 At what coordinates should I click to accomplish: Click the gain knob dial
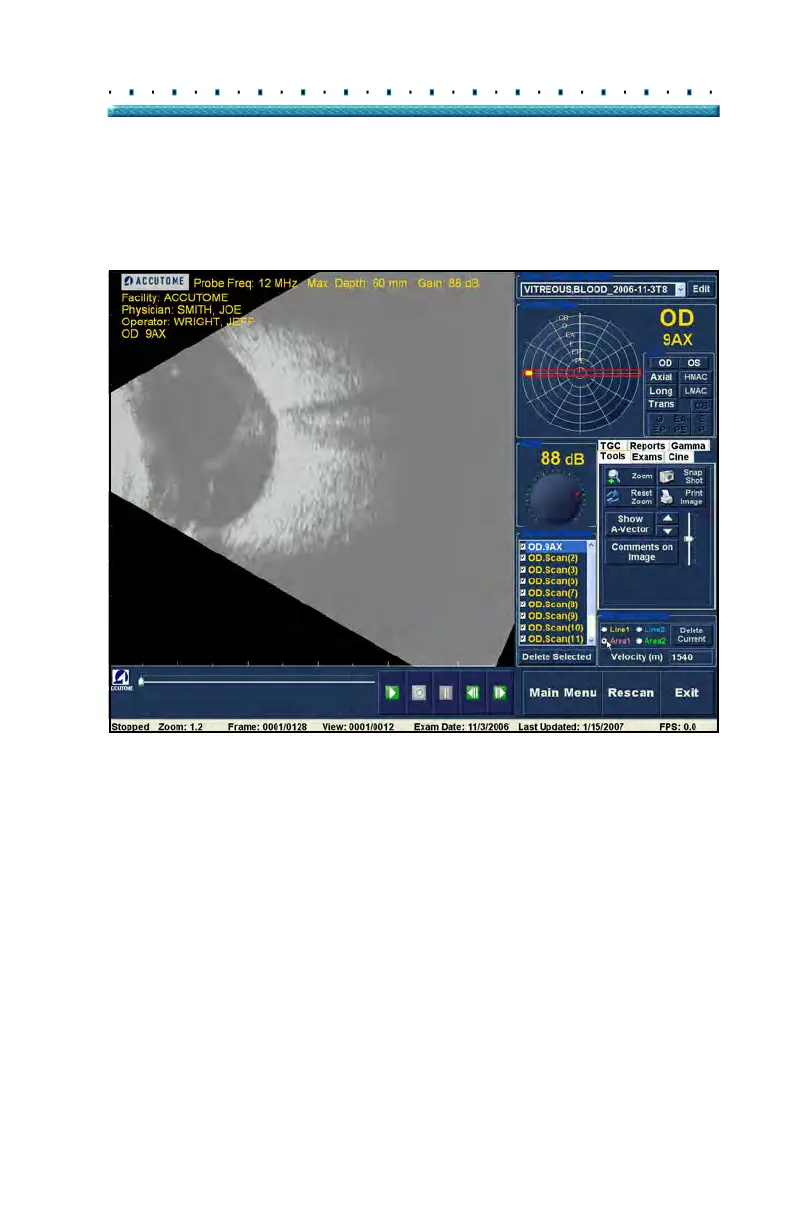tap(556, 498)
